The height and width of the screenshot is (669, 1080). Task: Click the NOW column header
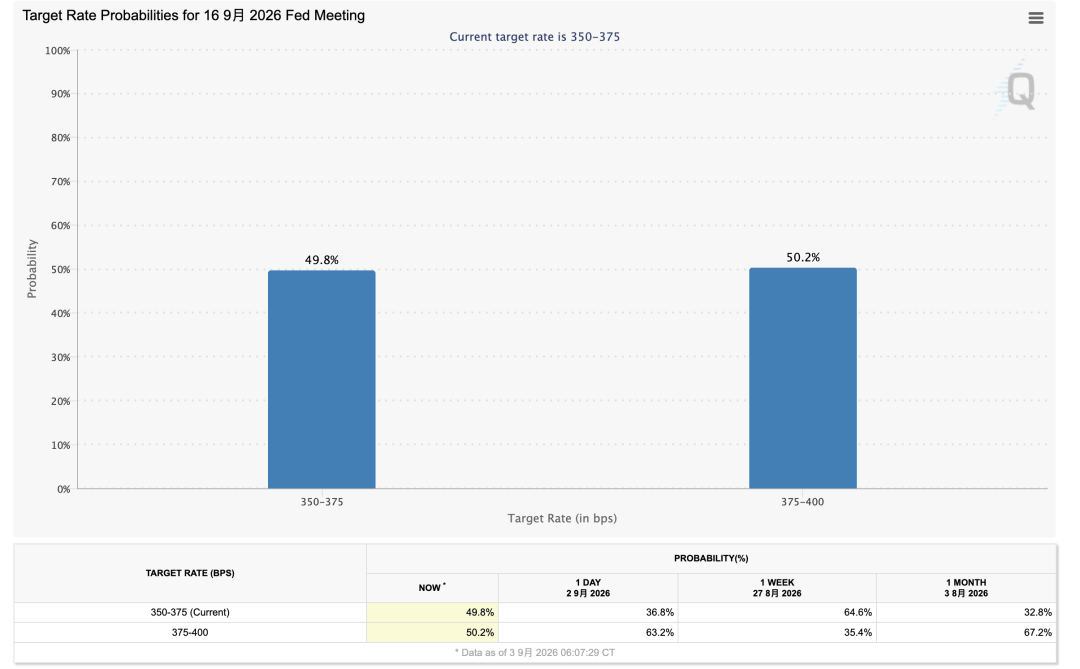(433, 588)
